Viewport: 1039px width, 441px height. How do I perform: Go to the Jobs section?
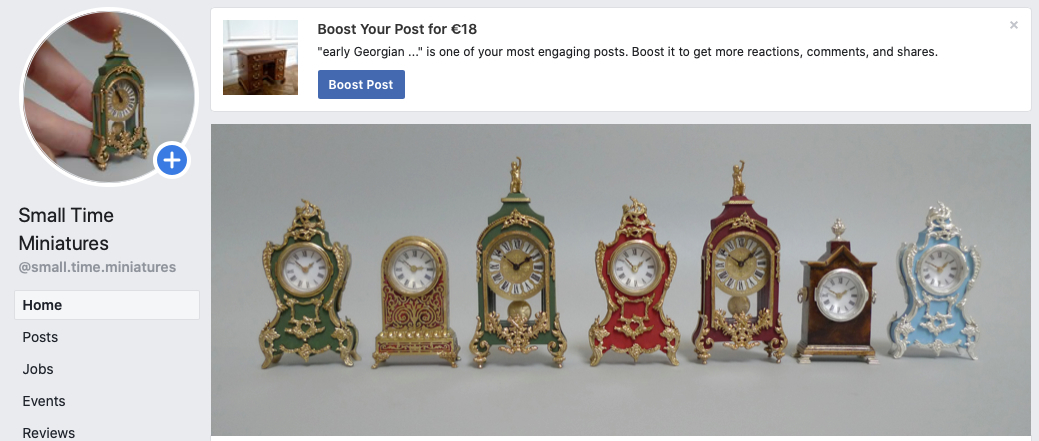(38, 369)
